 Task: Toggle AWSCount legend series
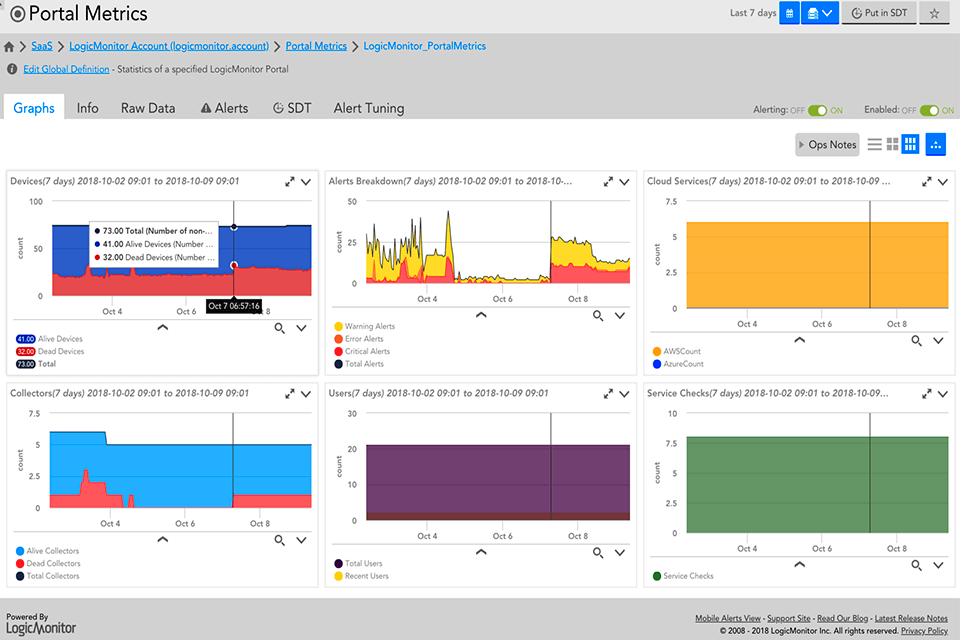(677, 352)
